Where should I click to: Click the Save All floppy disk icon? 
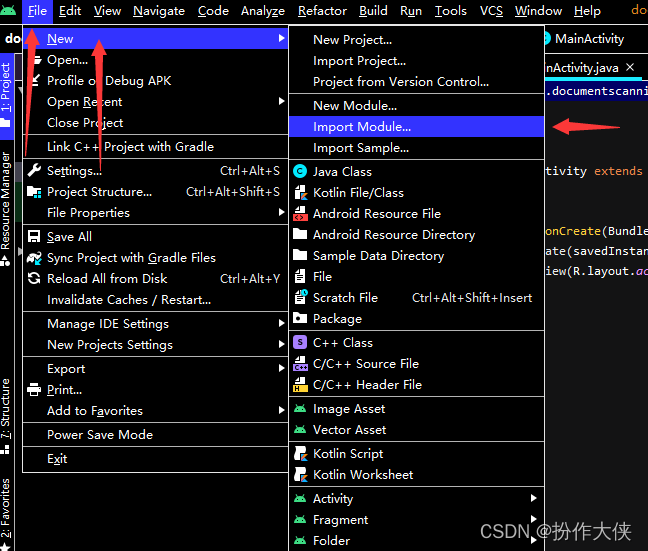point(34,236)
